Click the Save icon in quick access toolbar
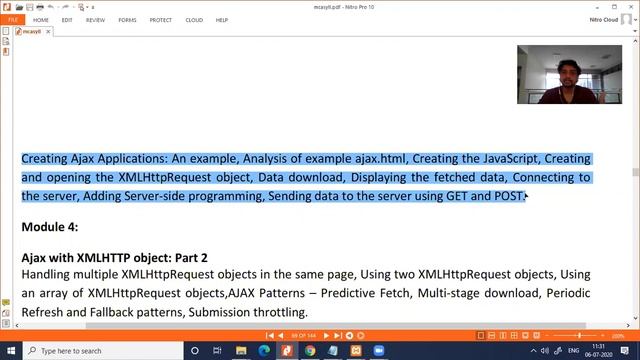 (30, 7)
